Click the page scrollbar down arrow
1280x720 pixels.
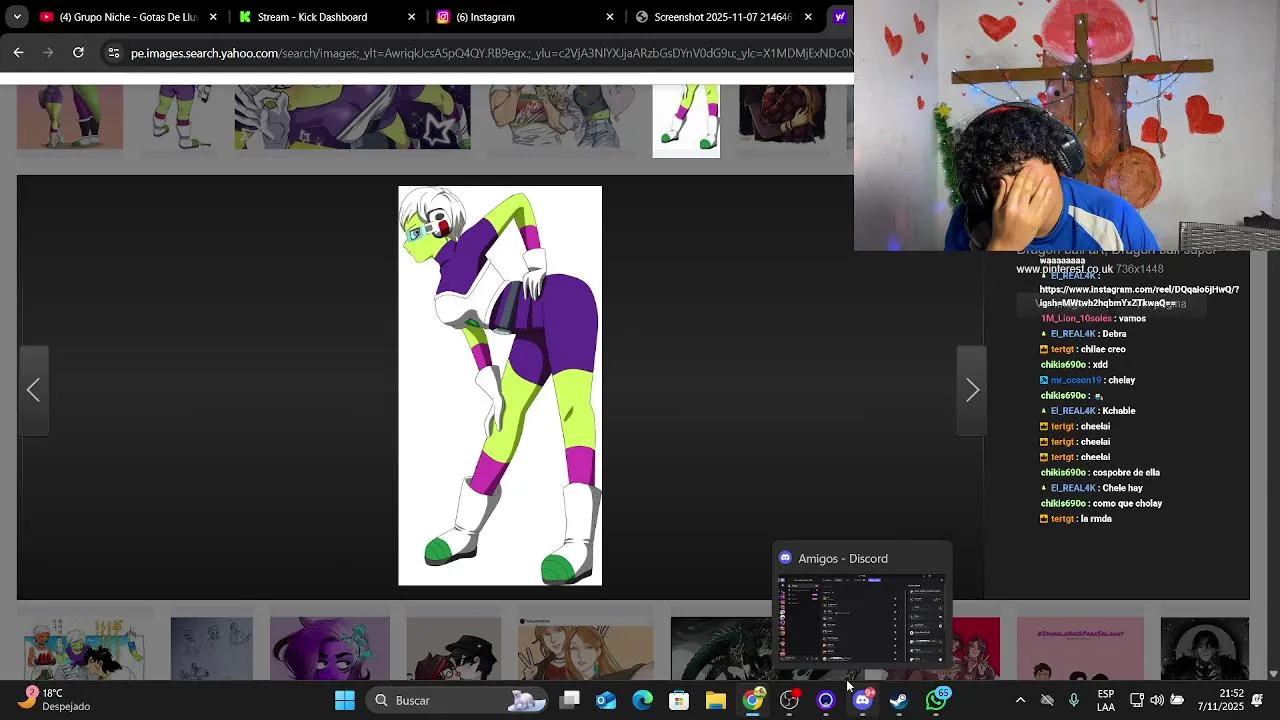[1273, 674]
